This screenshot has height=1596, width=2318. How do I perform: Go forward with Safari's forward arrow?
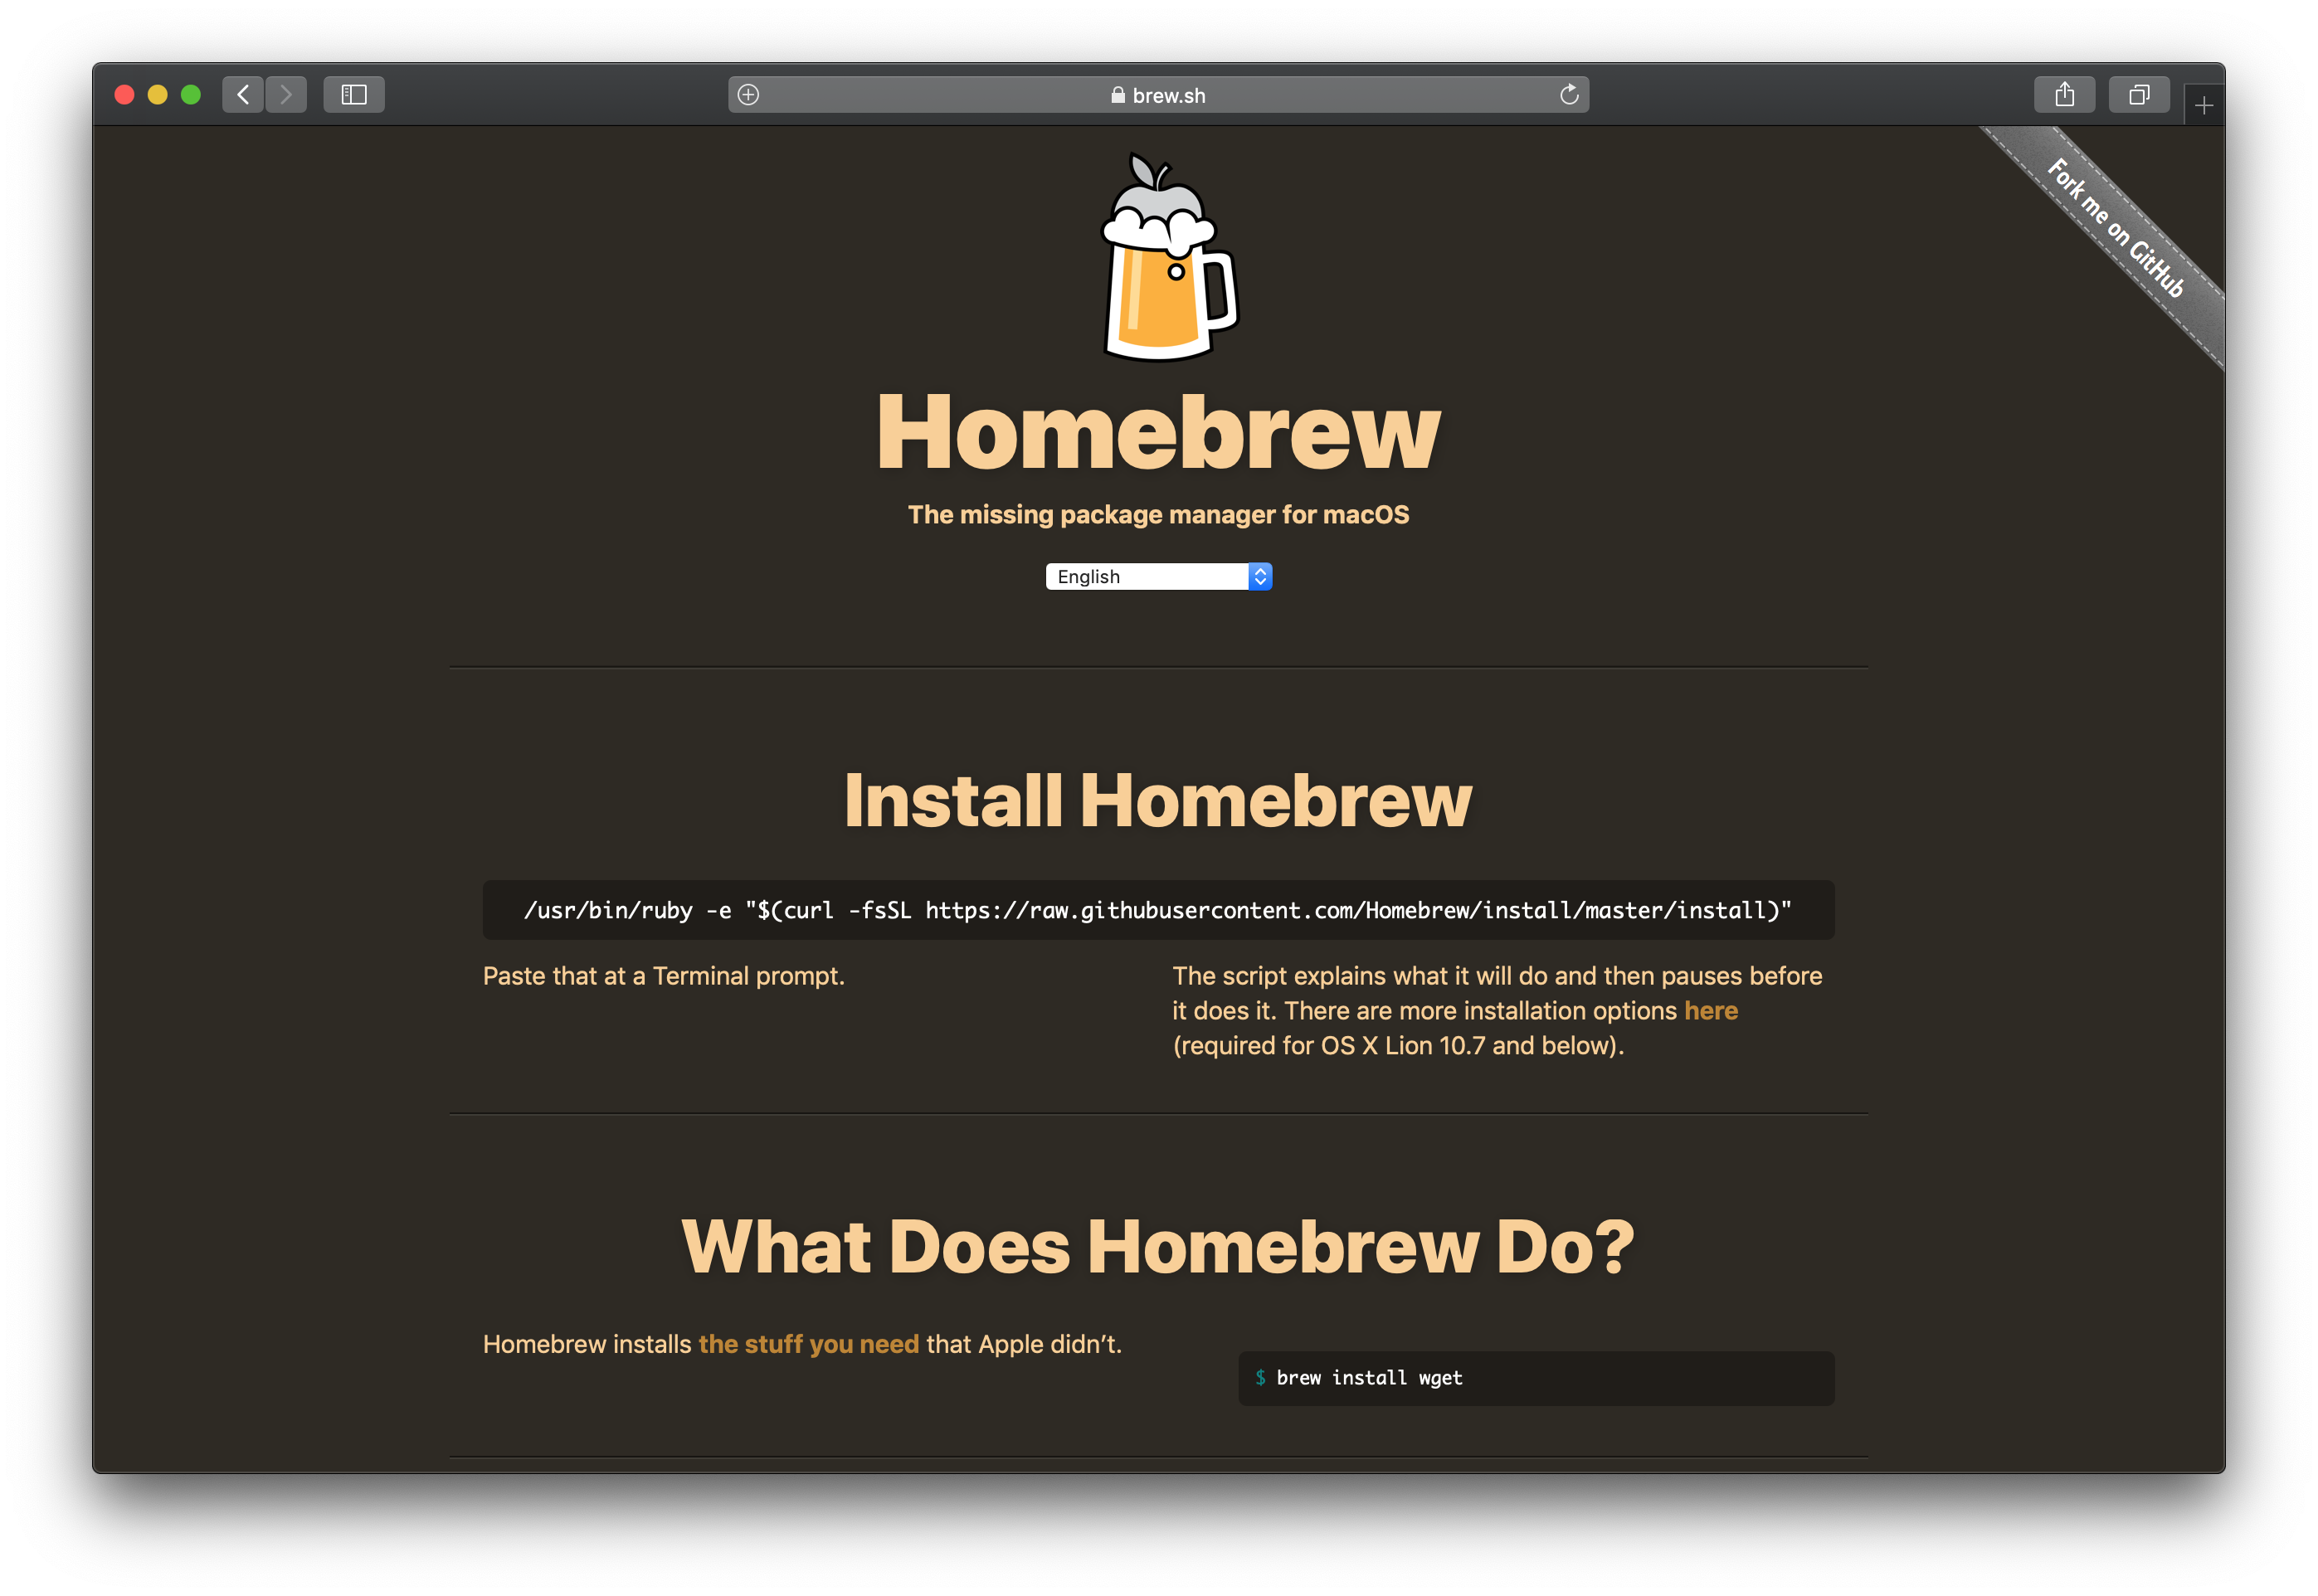pyautogui.click(x=286, y=95)
